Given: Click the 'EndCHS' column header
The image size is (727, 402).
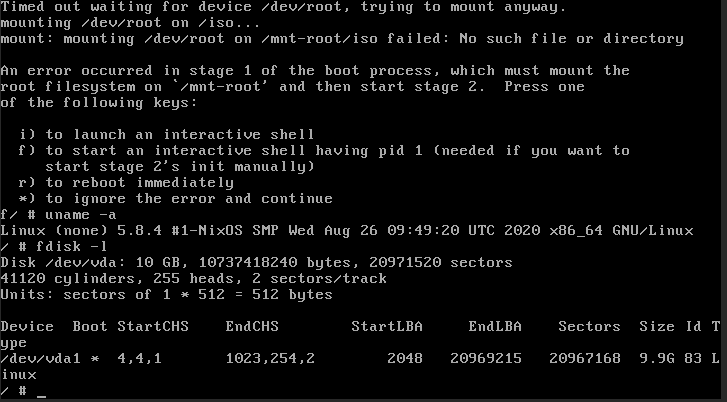Looking at the screenshot, I should (x=252, y=326).
